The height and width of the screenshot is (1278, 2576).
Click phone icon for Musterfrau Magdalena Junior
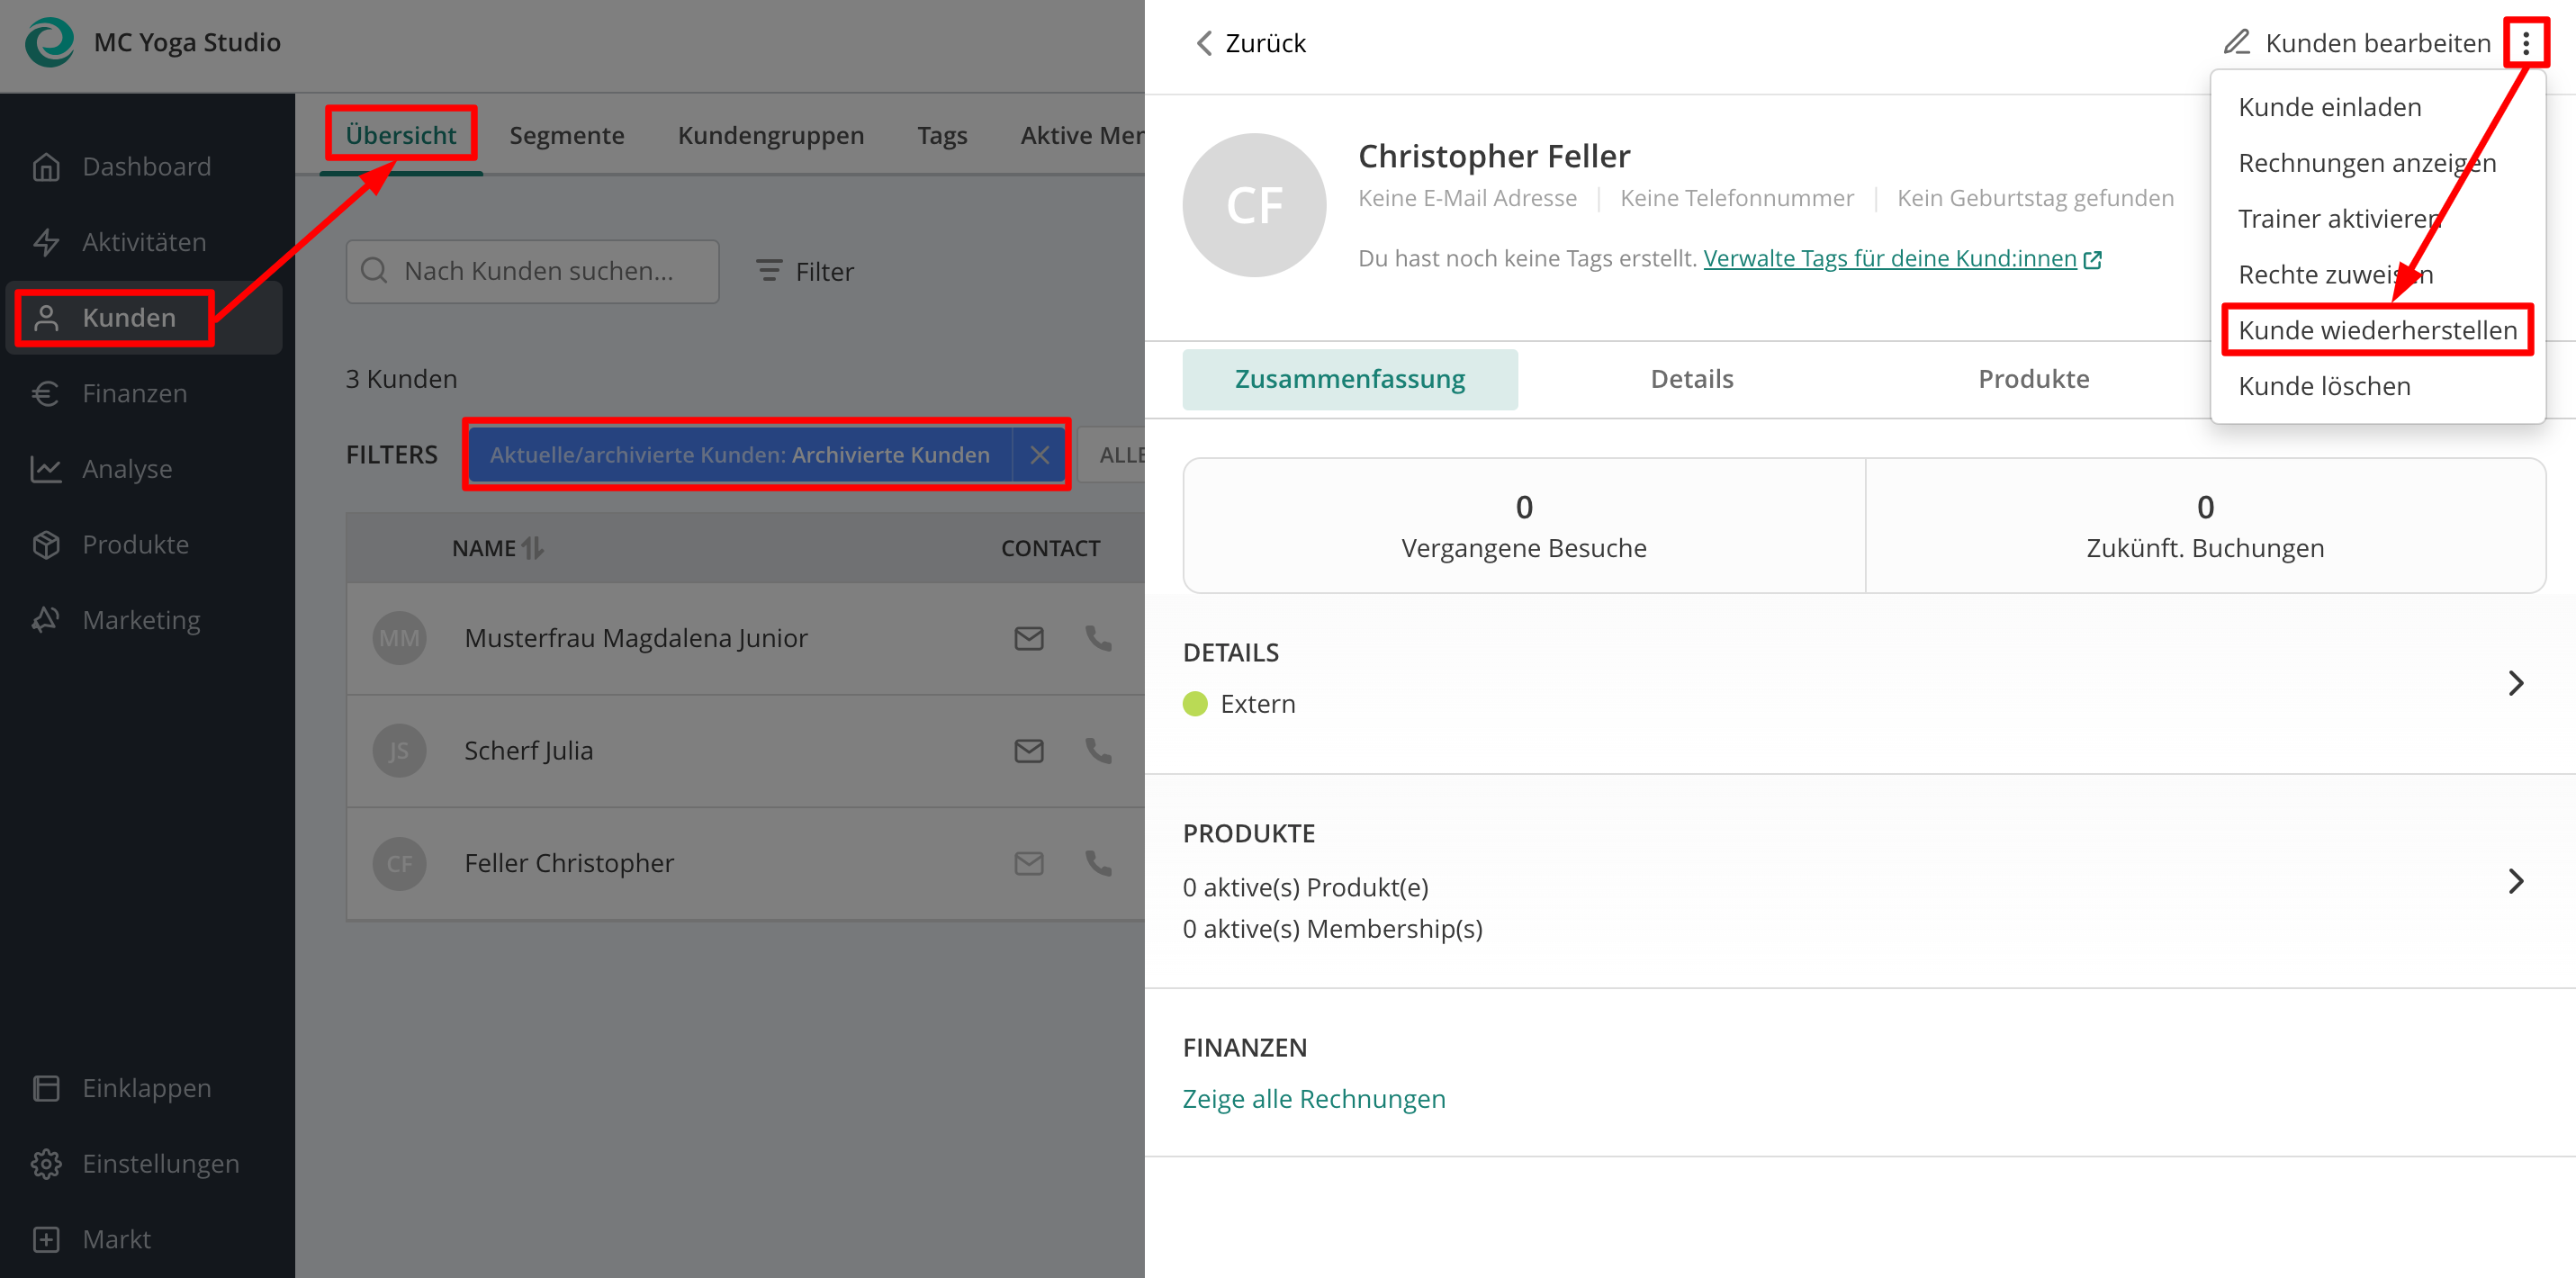[x=1098, y=638]
